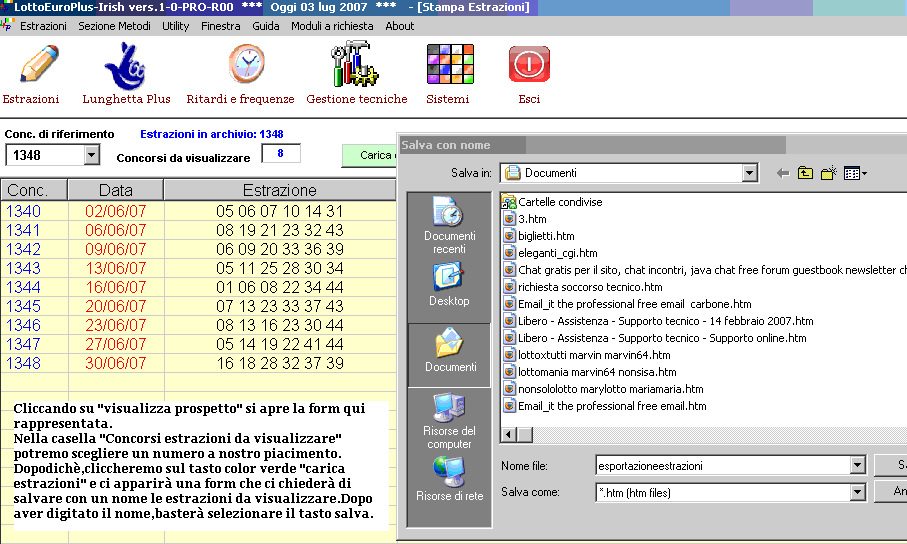
Task: Select Libero Assistenza Supporto online.htm file
Action: [x=655, y=338]
